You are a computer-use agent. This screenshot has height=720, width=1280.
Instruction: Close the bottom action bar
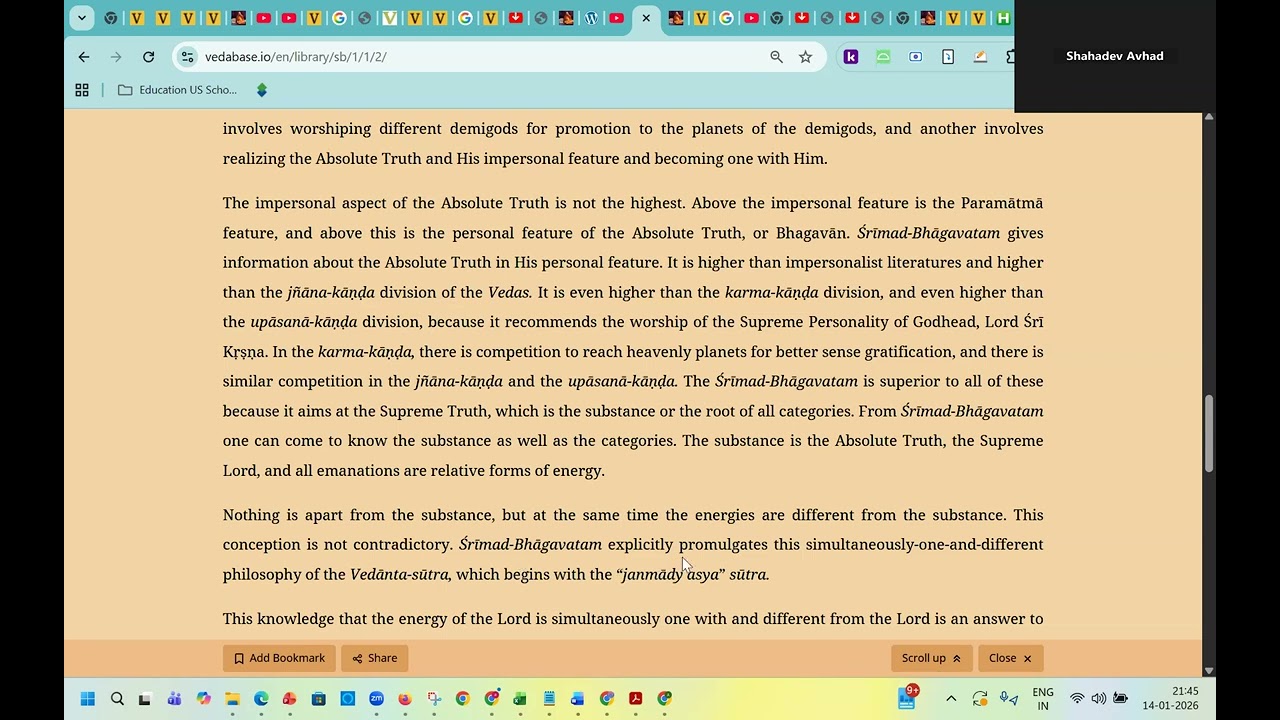1010,658
